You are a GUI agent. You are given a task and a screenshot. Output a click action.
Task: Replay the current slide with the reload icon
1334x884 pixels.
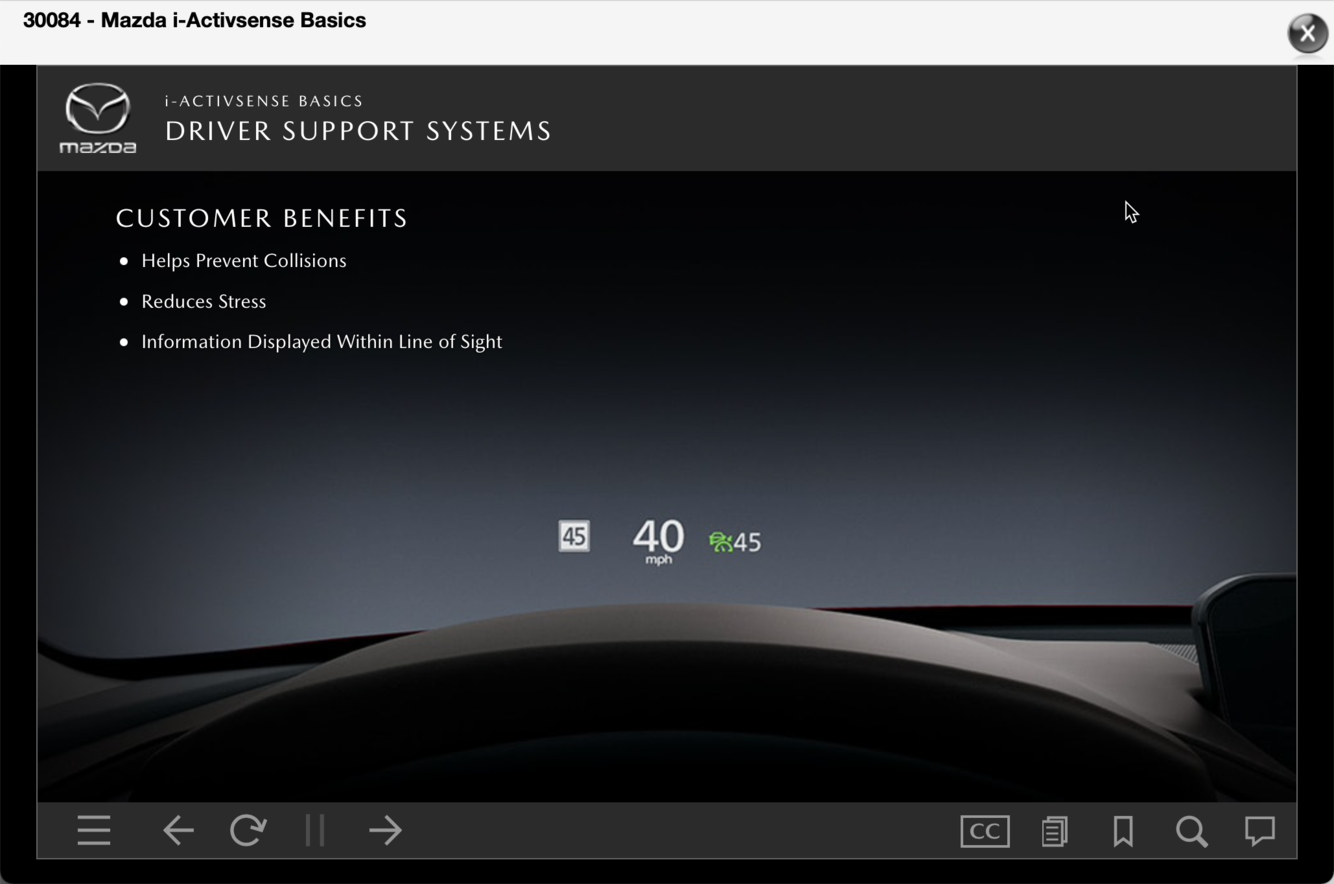pyautogui.click(x=247, y=830)
